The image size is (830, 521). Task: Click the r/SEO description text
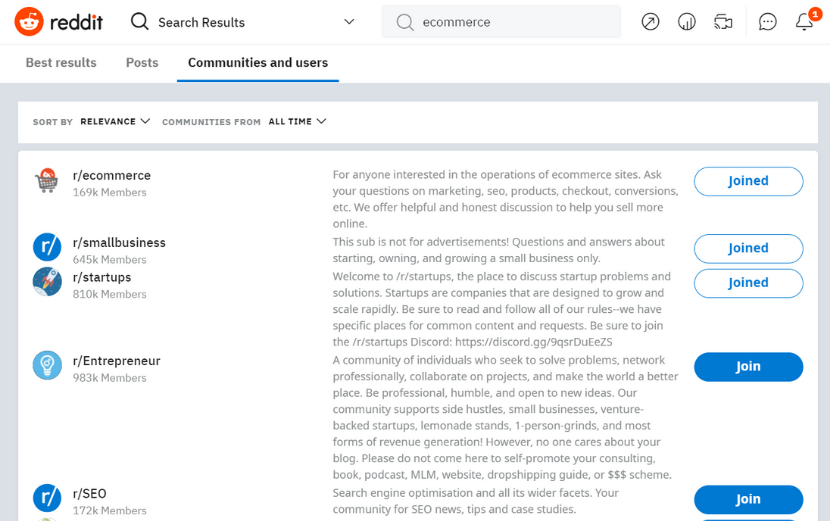[x=475, y=501]
